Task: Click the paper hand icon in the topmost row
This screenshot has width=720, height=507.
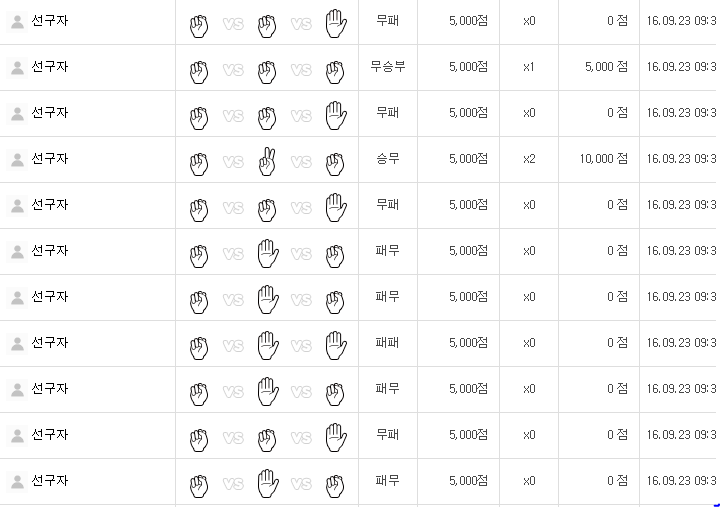Action: 336,23
